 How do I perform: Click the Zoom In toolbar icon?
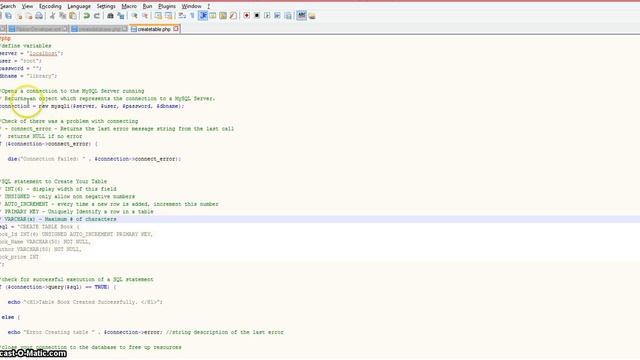point(134,16)
